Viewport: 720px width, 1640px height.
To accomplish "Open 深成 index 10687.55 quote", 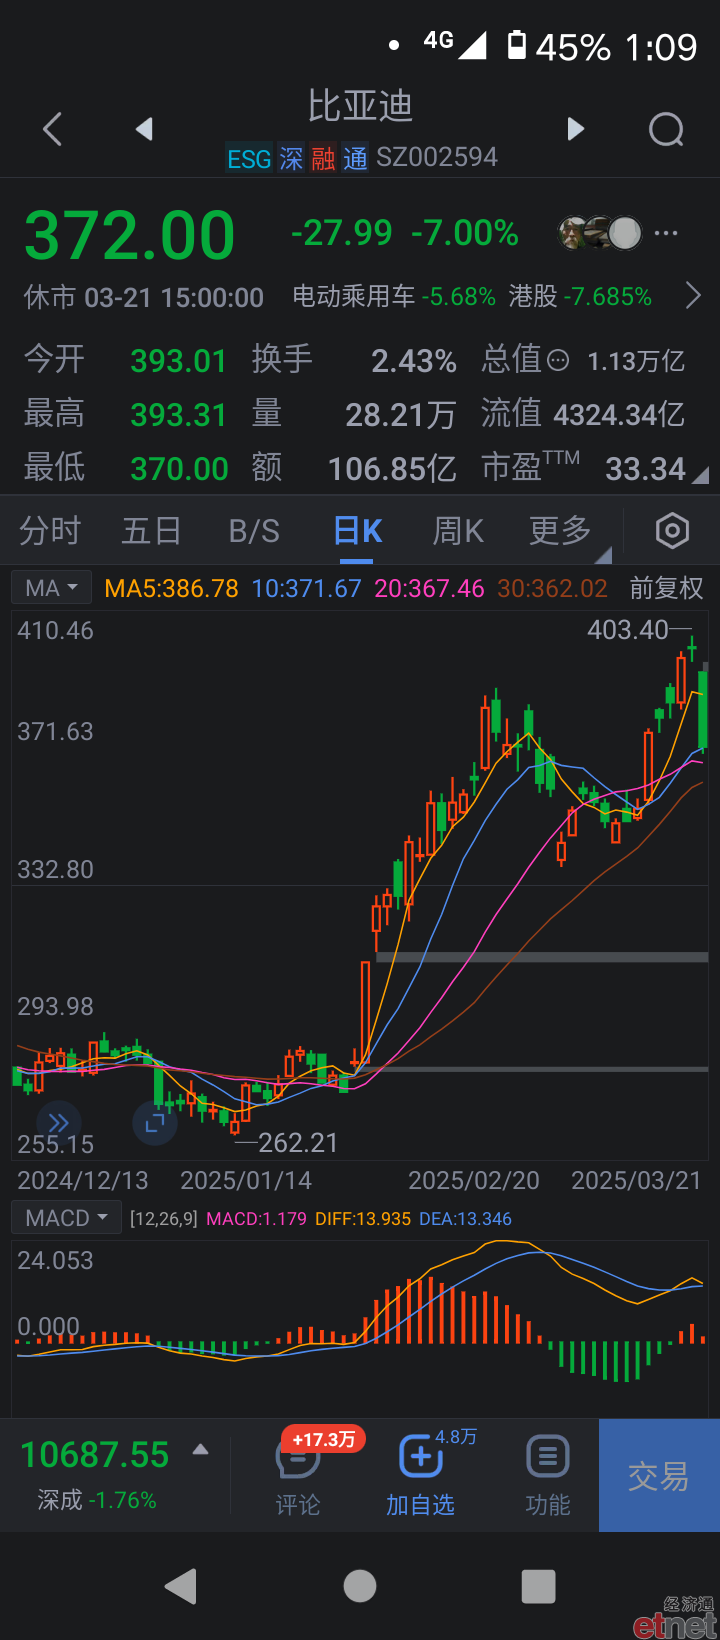I will click(x=95, y=1474).
